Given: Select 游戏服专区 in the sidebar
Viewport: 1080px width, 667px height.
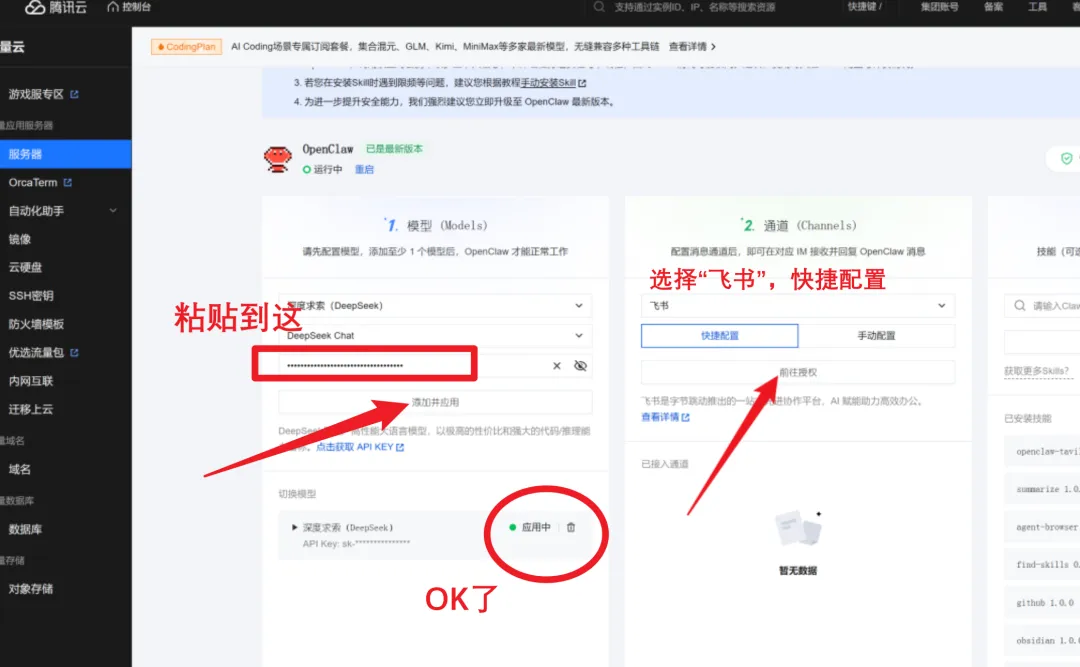Looking at the screenshot, I should [36, 94].
